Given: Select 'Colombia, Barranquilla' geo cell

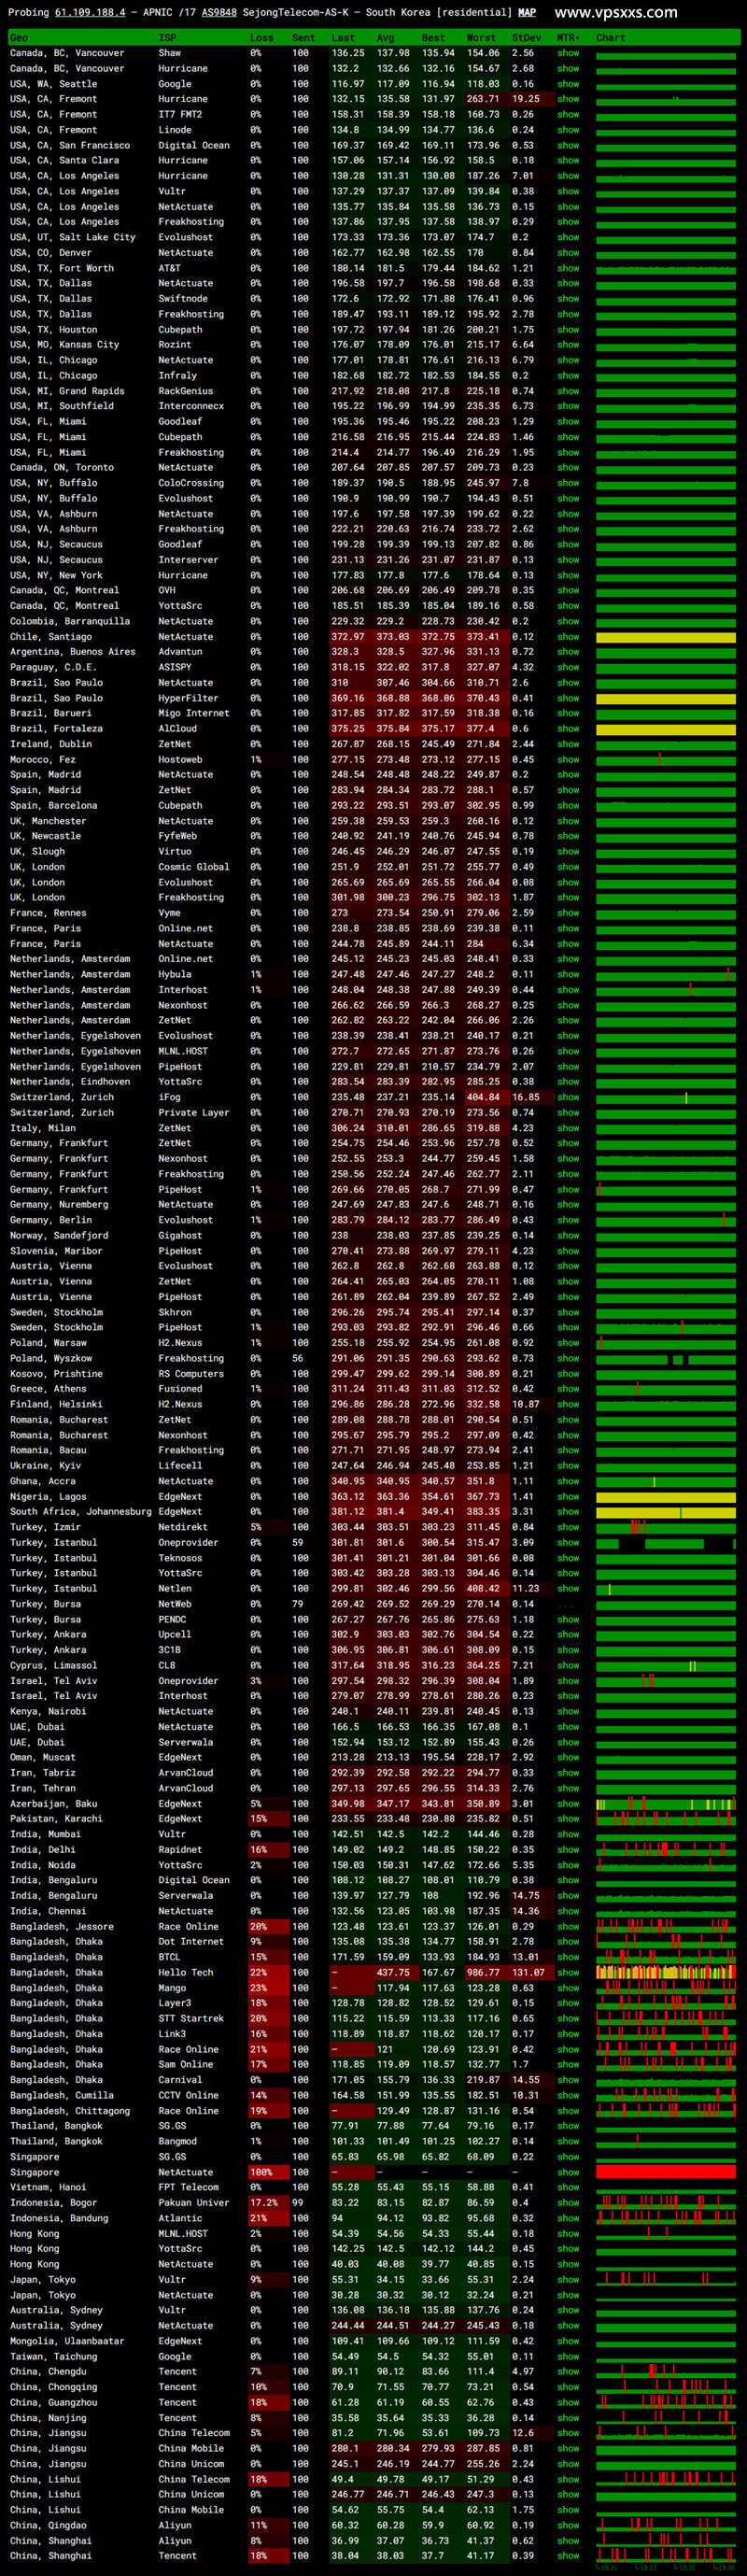Looking at the screenshot, I should pyautogui.click(x=70, y=621).
